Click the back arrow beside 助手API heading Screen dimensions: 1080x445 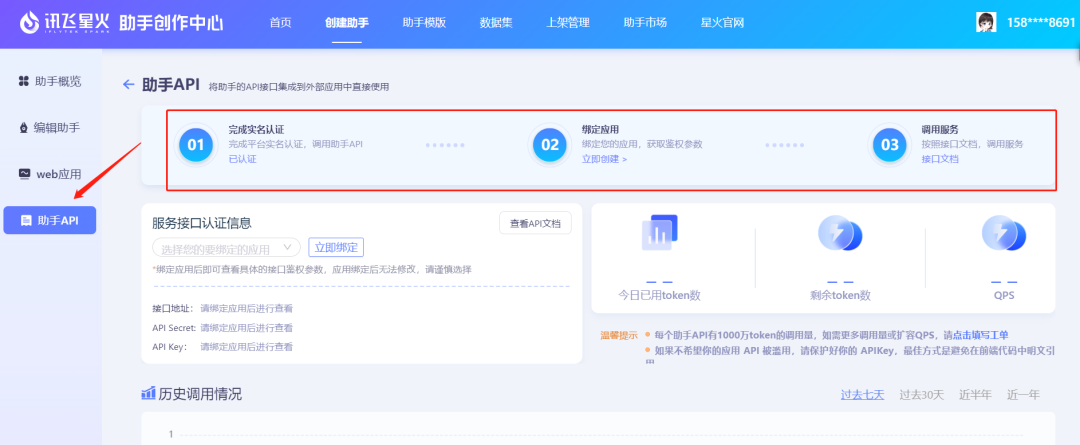pos(128,84)
